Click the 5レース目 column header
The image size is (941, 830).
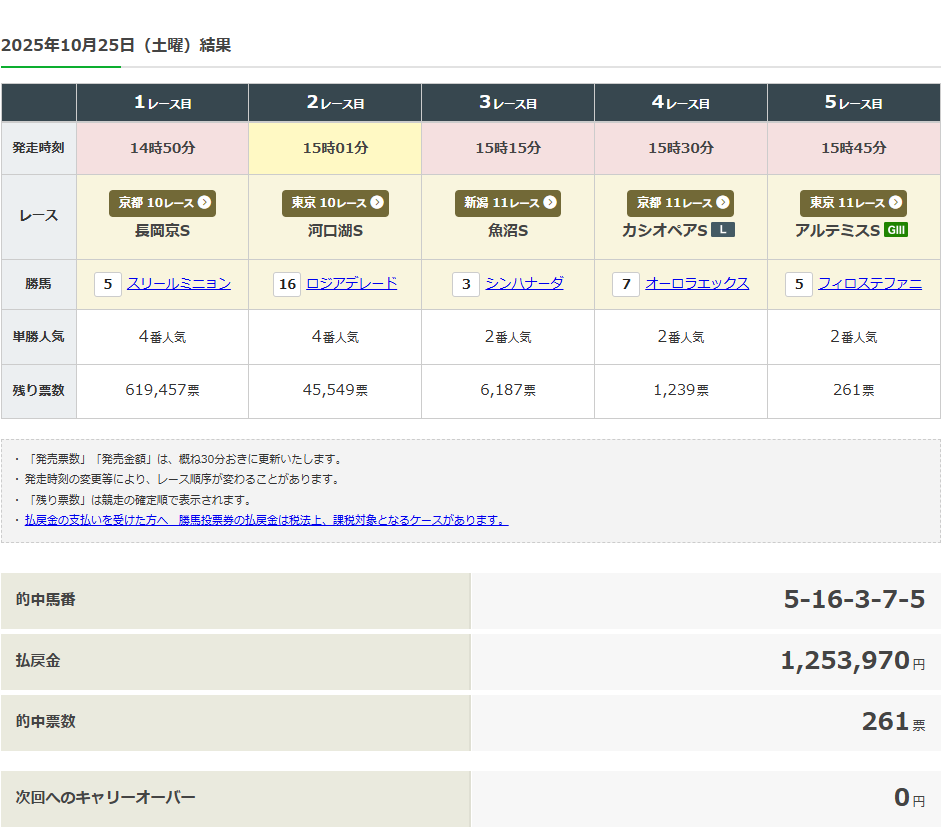pyautogui.click(x=853, y=103)
